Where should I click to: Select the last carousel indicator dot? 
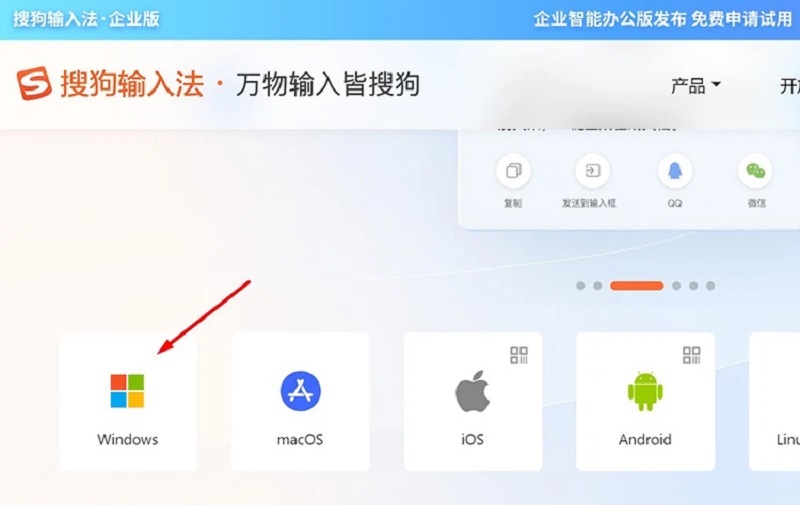[710, 286]
